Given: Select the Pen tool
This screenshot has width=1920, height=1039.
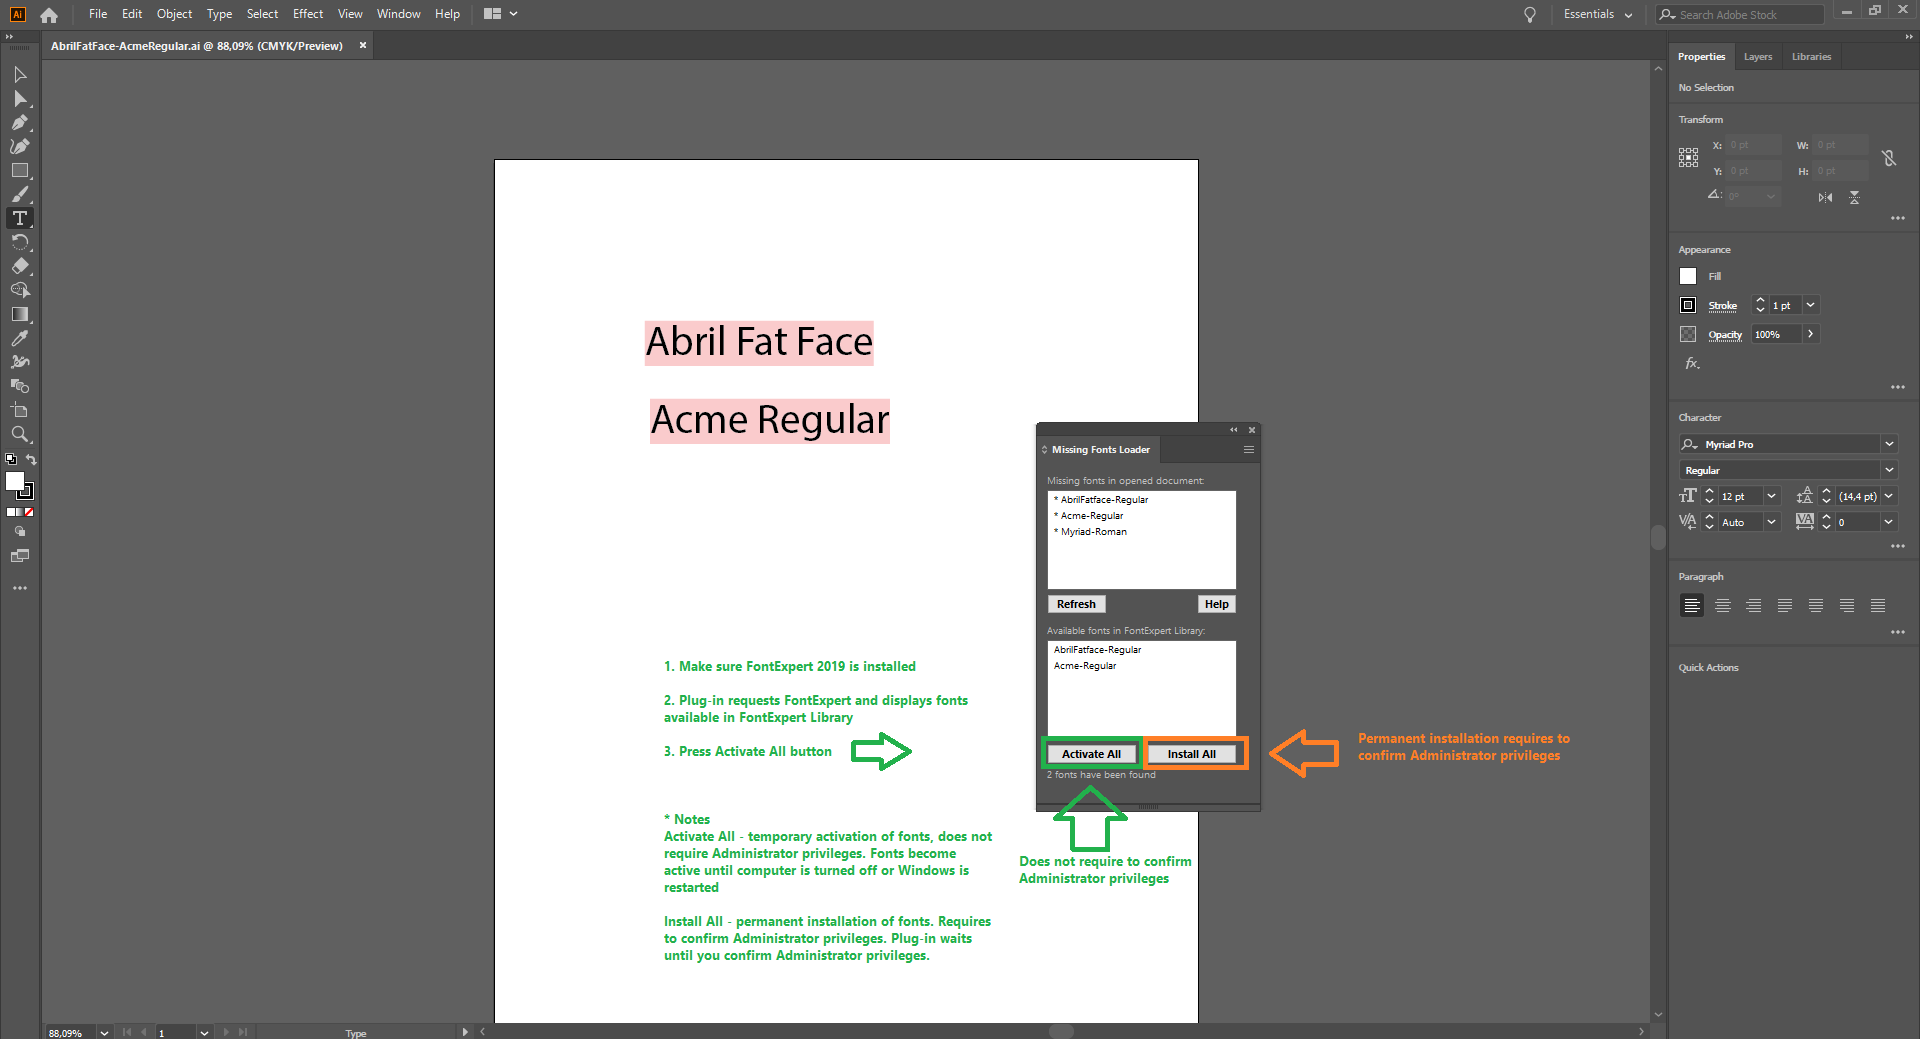Looking at the screenshot, I should pyautogui.click(x=19, y=123).
